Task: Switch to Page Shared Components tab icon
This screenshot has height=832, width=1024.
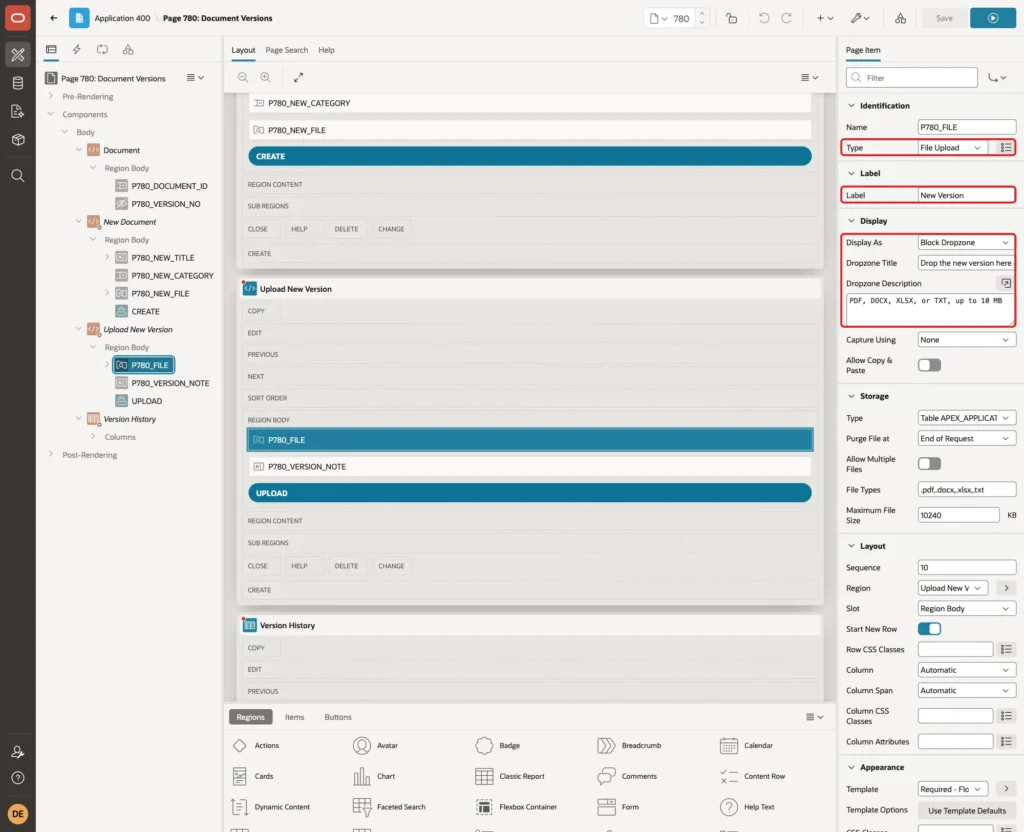Action: click(x=128, y=50)
